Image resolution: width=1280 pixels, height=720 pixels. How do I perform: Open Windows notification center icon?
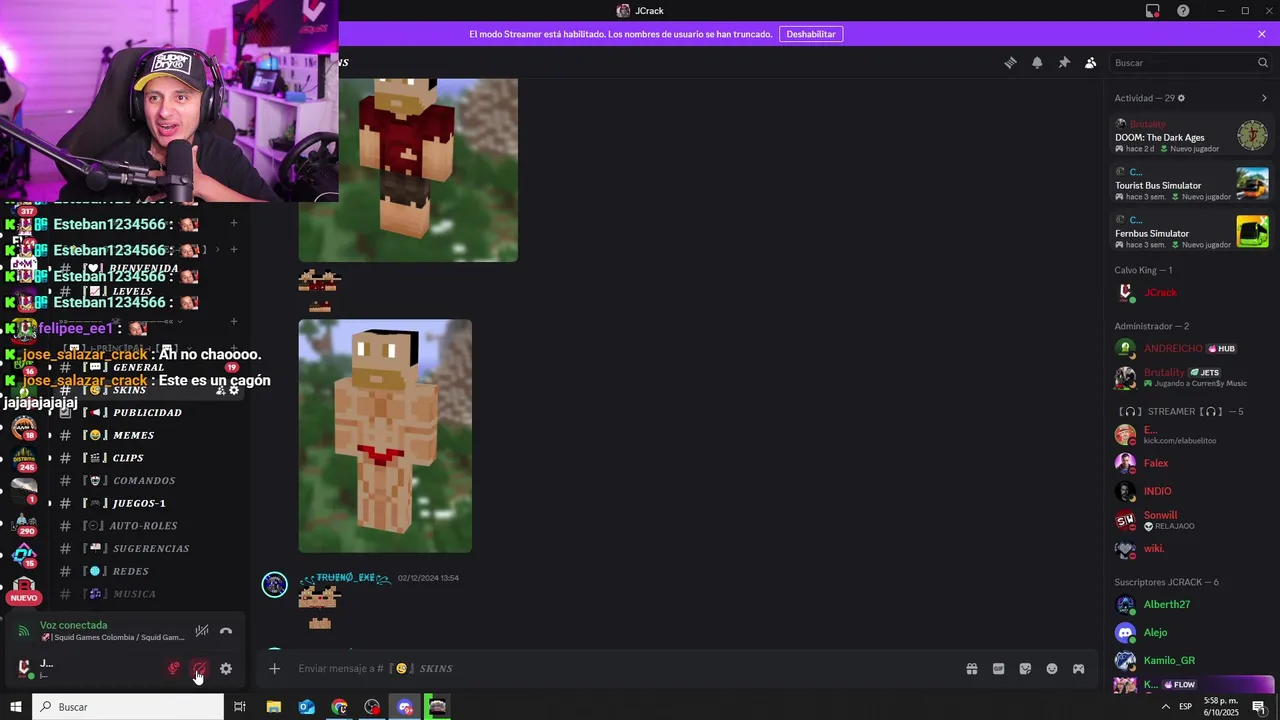[1260, 707]
